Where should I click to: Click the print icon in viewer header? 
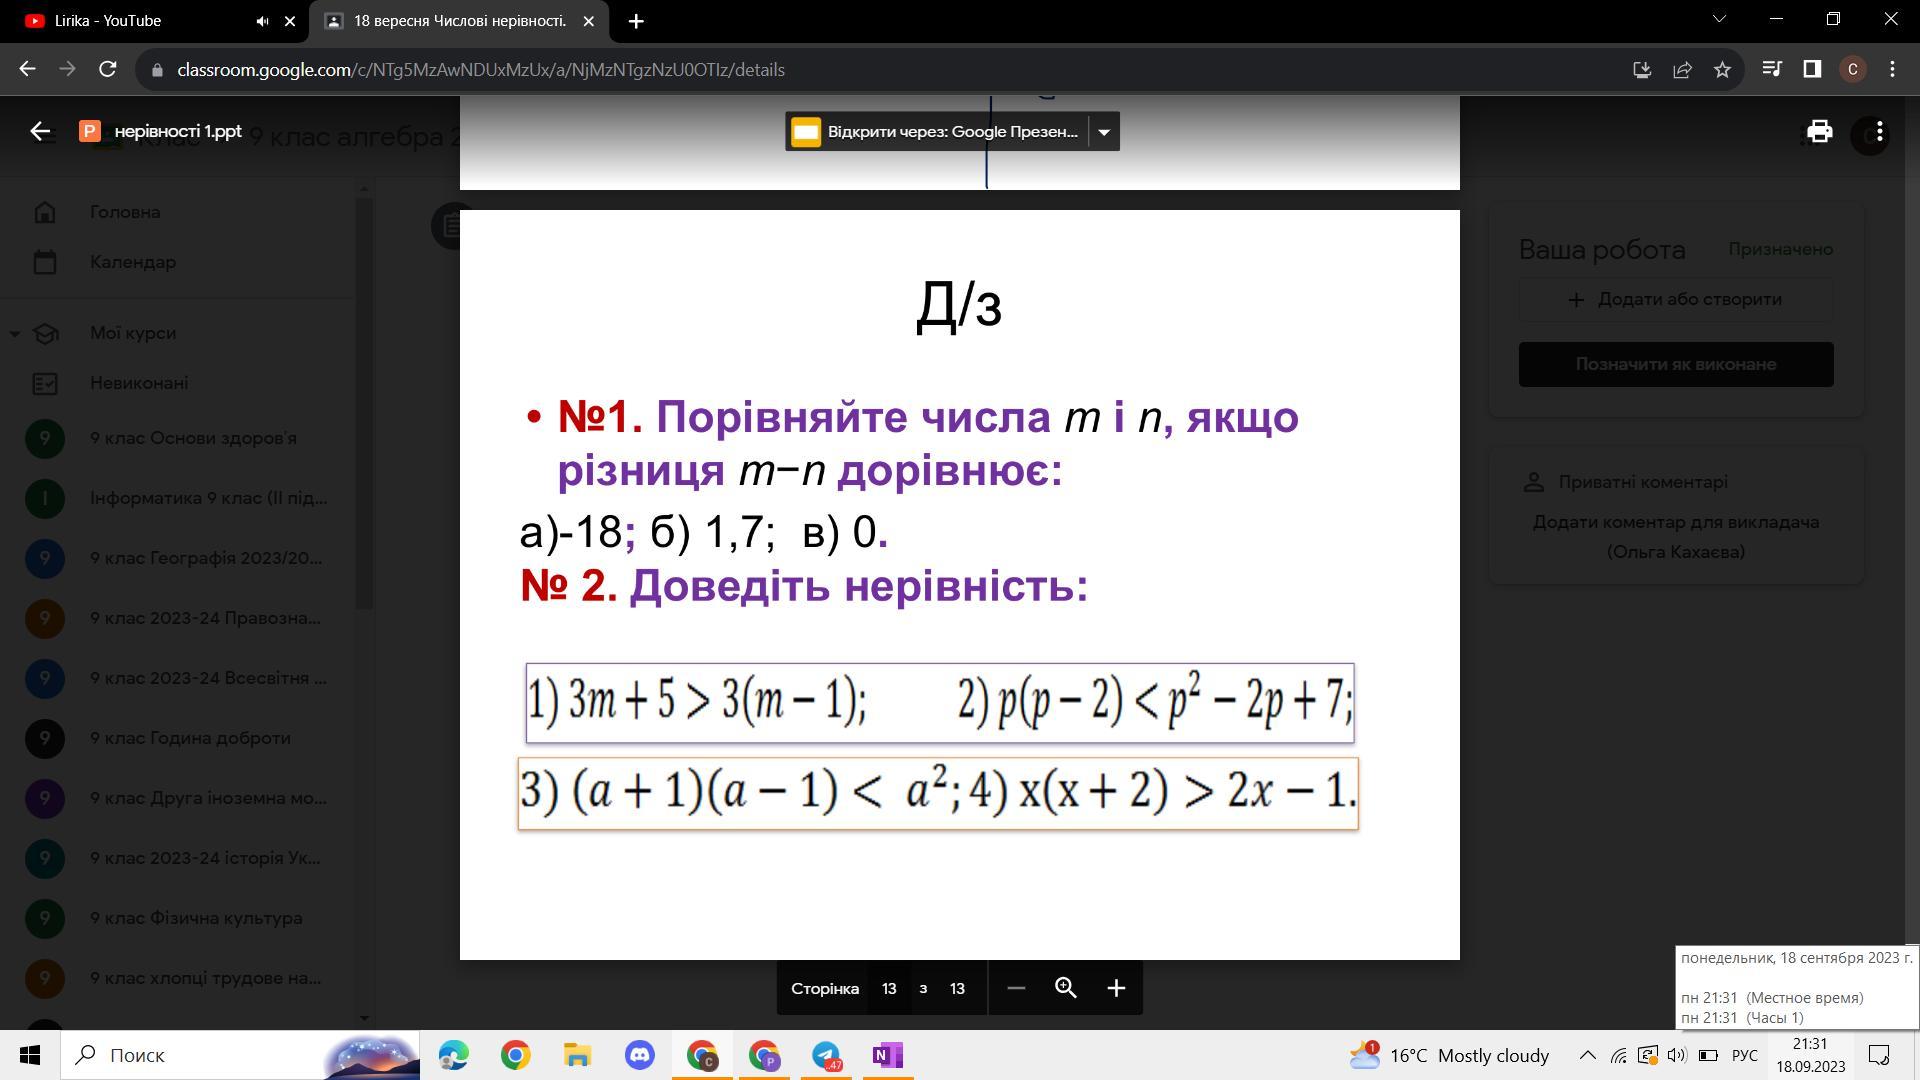pos(1819,132)
